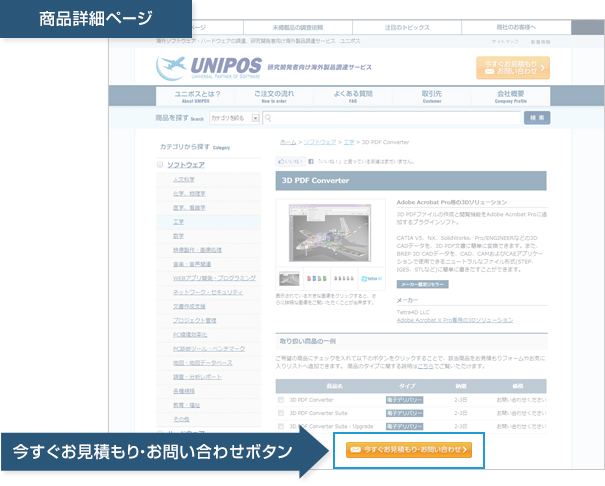The width and height of the screenshot is (605, 486).
Task: Check the 3D PDF Converter row checkbox
Action: click(x=281, y=400)
